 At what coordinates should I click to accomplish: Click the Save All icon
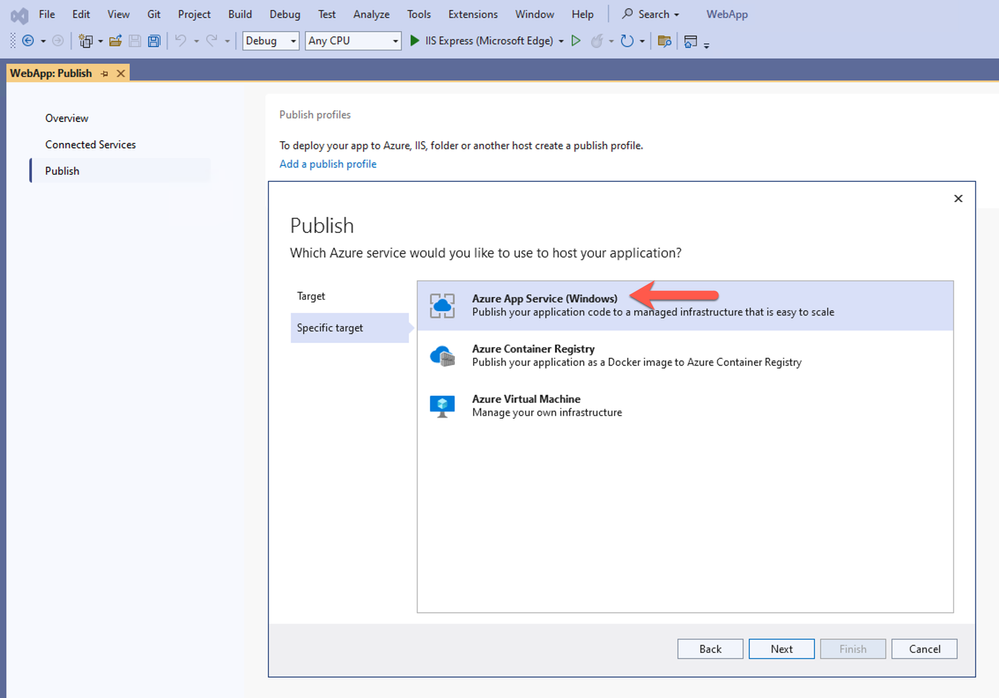[x=154, y=41]
